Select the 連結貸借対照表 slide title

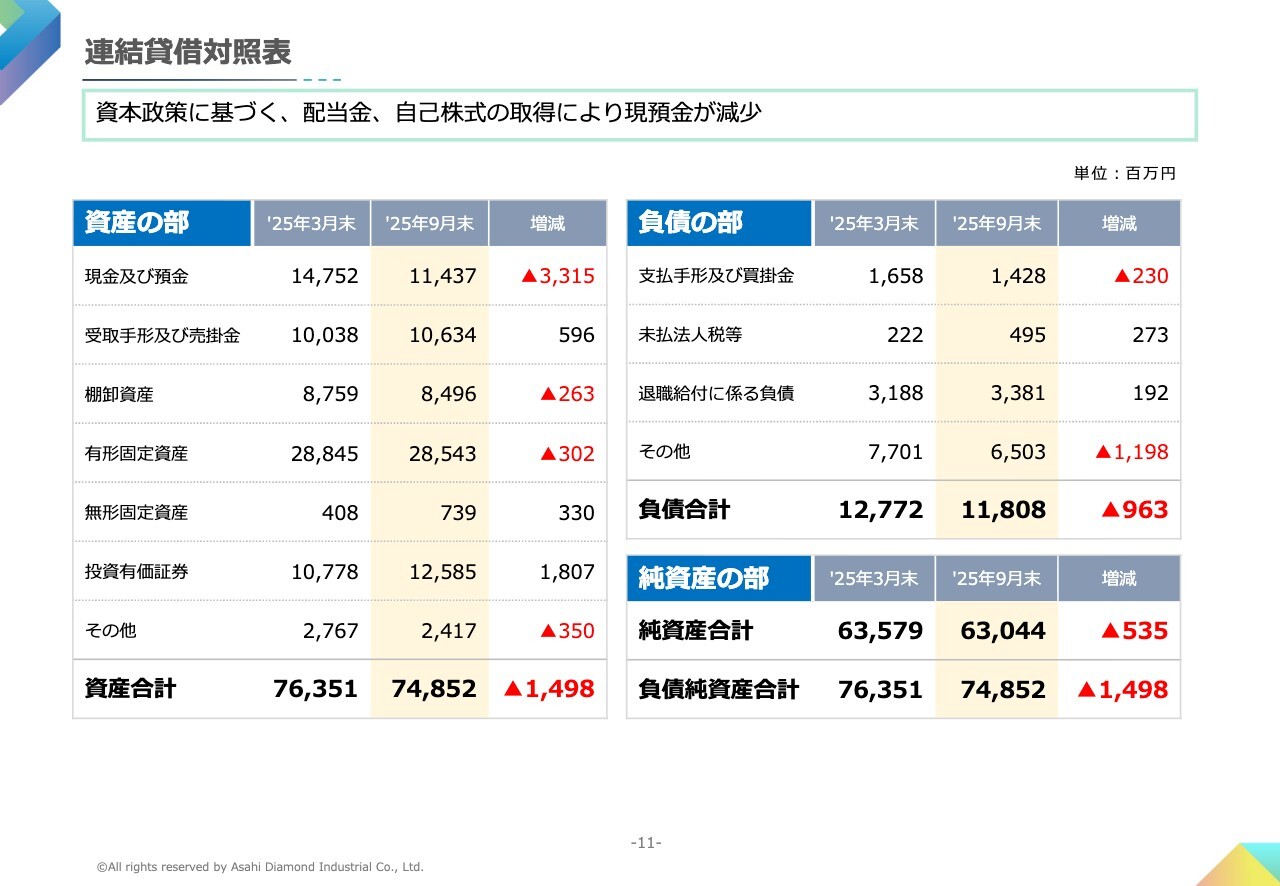pyautogui.click(x=188, y=52)
